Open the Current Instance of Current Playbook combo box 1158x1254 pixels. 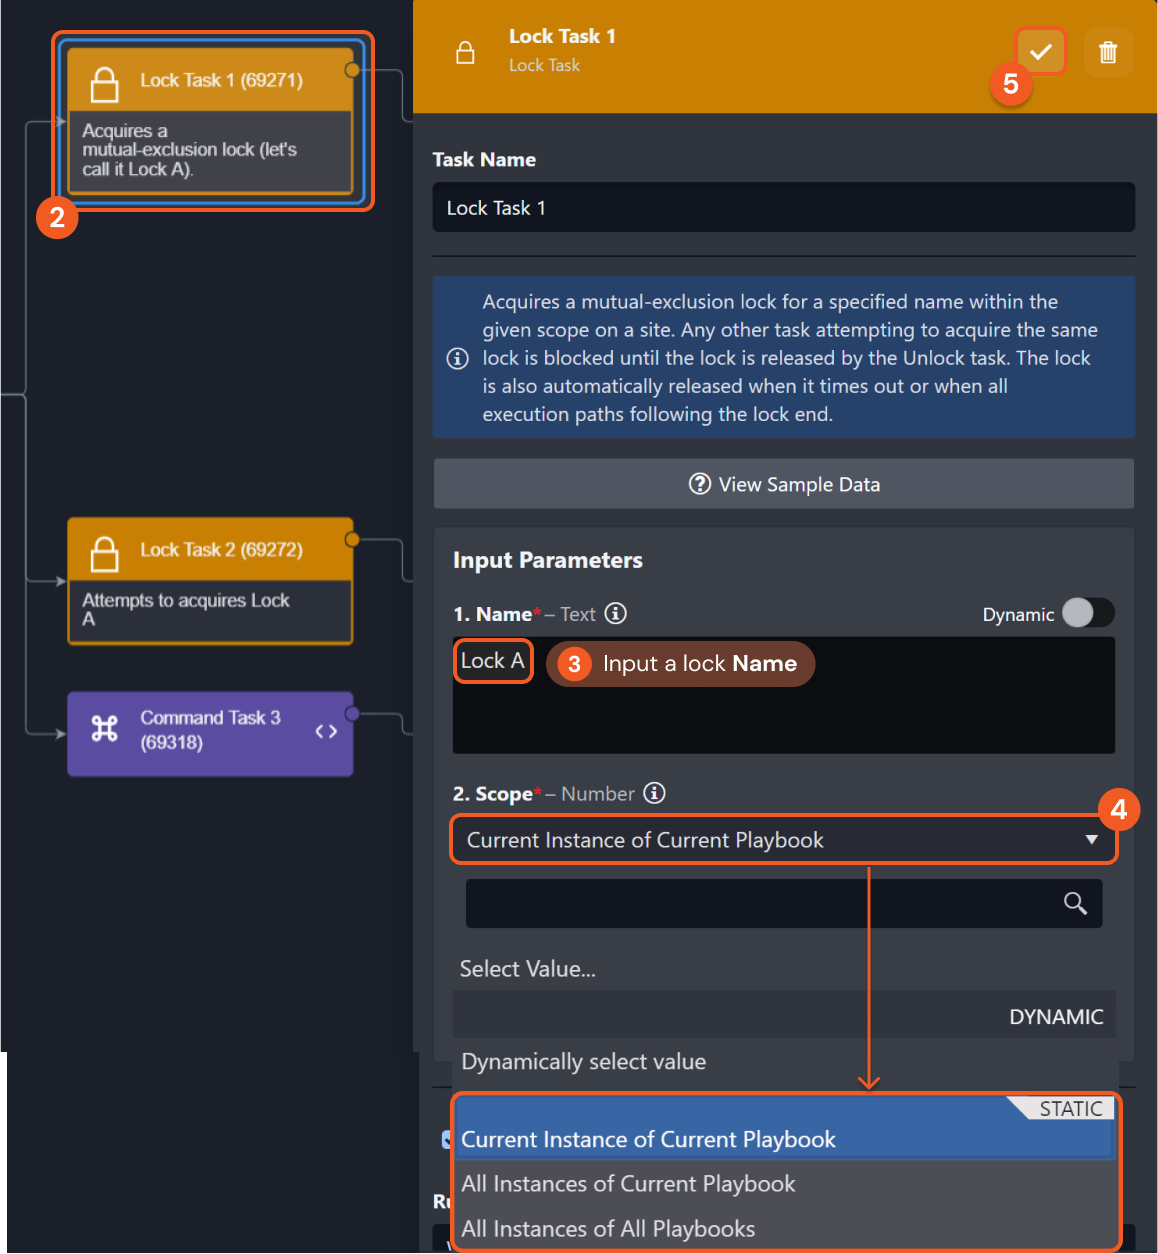(760, 840)
